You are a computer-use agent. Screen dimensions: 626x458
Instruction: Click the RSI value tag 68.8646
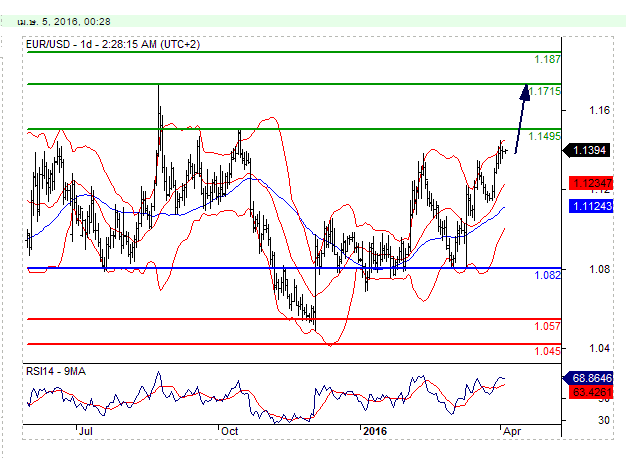tap(588, 378)
